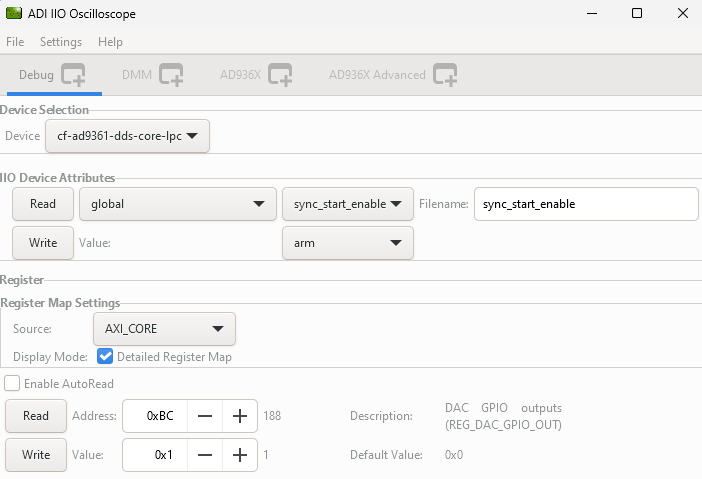The image size is (702, 479).
Task: Click the register Read button
Action: tap(36, 416)
